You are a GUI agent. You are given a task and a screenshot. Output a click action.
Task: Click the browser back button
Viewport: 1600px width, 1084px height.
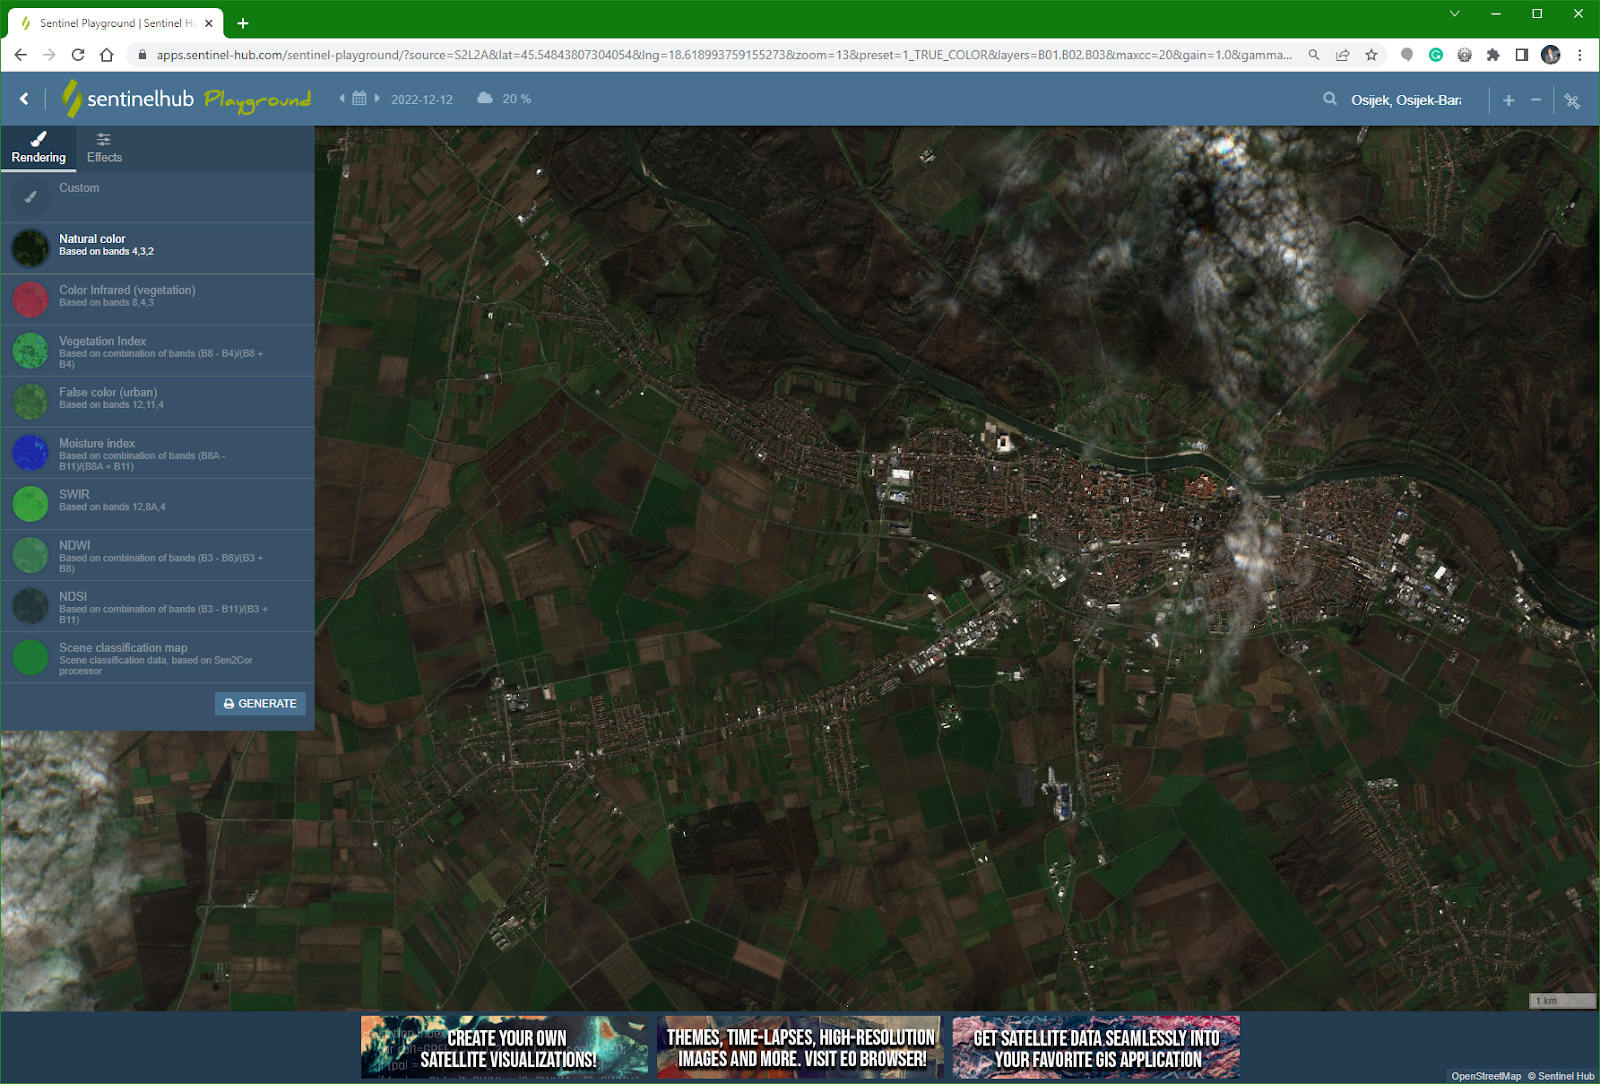point(21,55)
